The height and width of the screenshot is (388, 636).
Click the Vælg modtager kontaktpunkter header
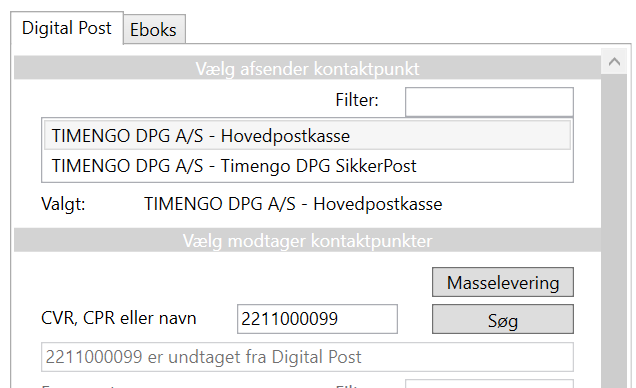(x=307, y=240)
